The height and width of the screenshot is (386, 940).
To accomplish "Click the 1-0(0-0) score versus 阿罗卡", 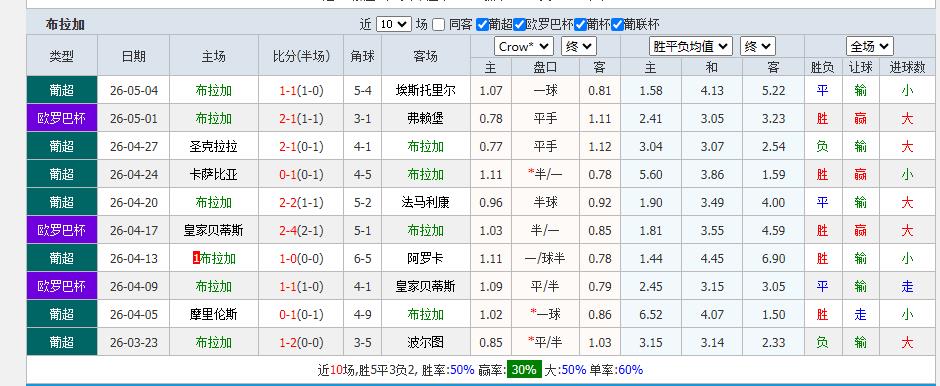I will click(302, 258).
